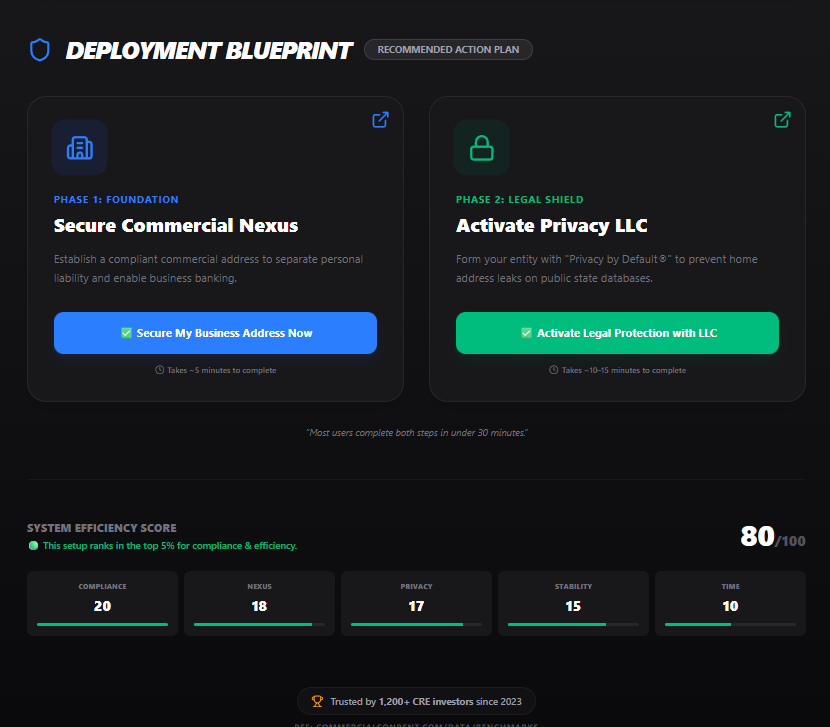Click the clock icon beside Takes ~10–15 minutes
Image resolution: width=830 pixels, height=727 pixels.
[554, 369]
